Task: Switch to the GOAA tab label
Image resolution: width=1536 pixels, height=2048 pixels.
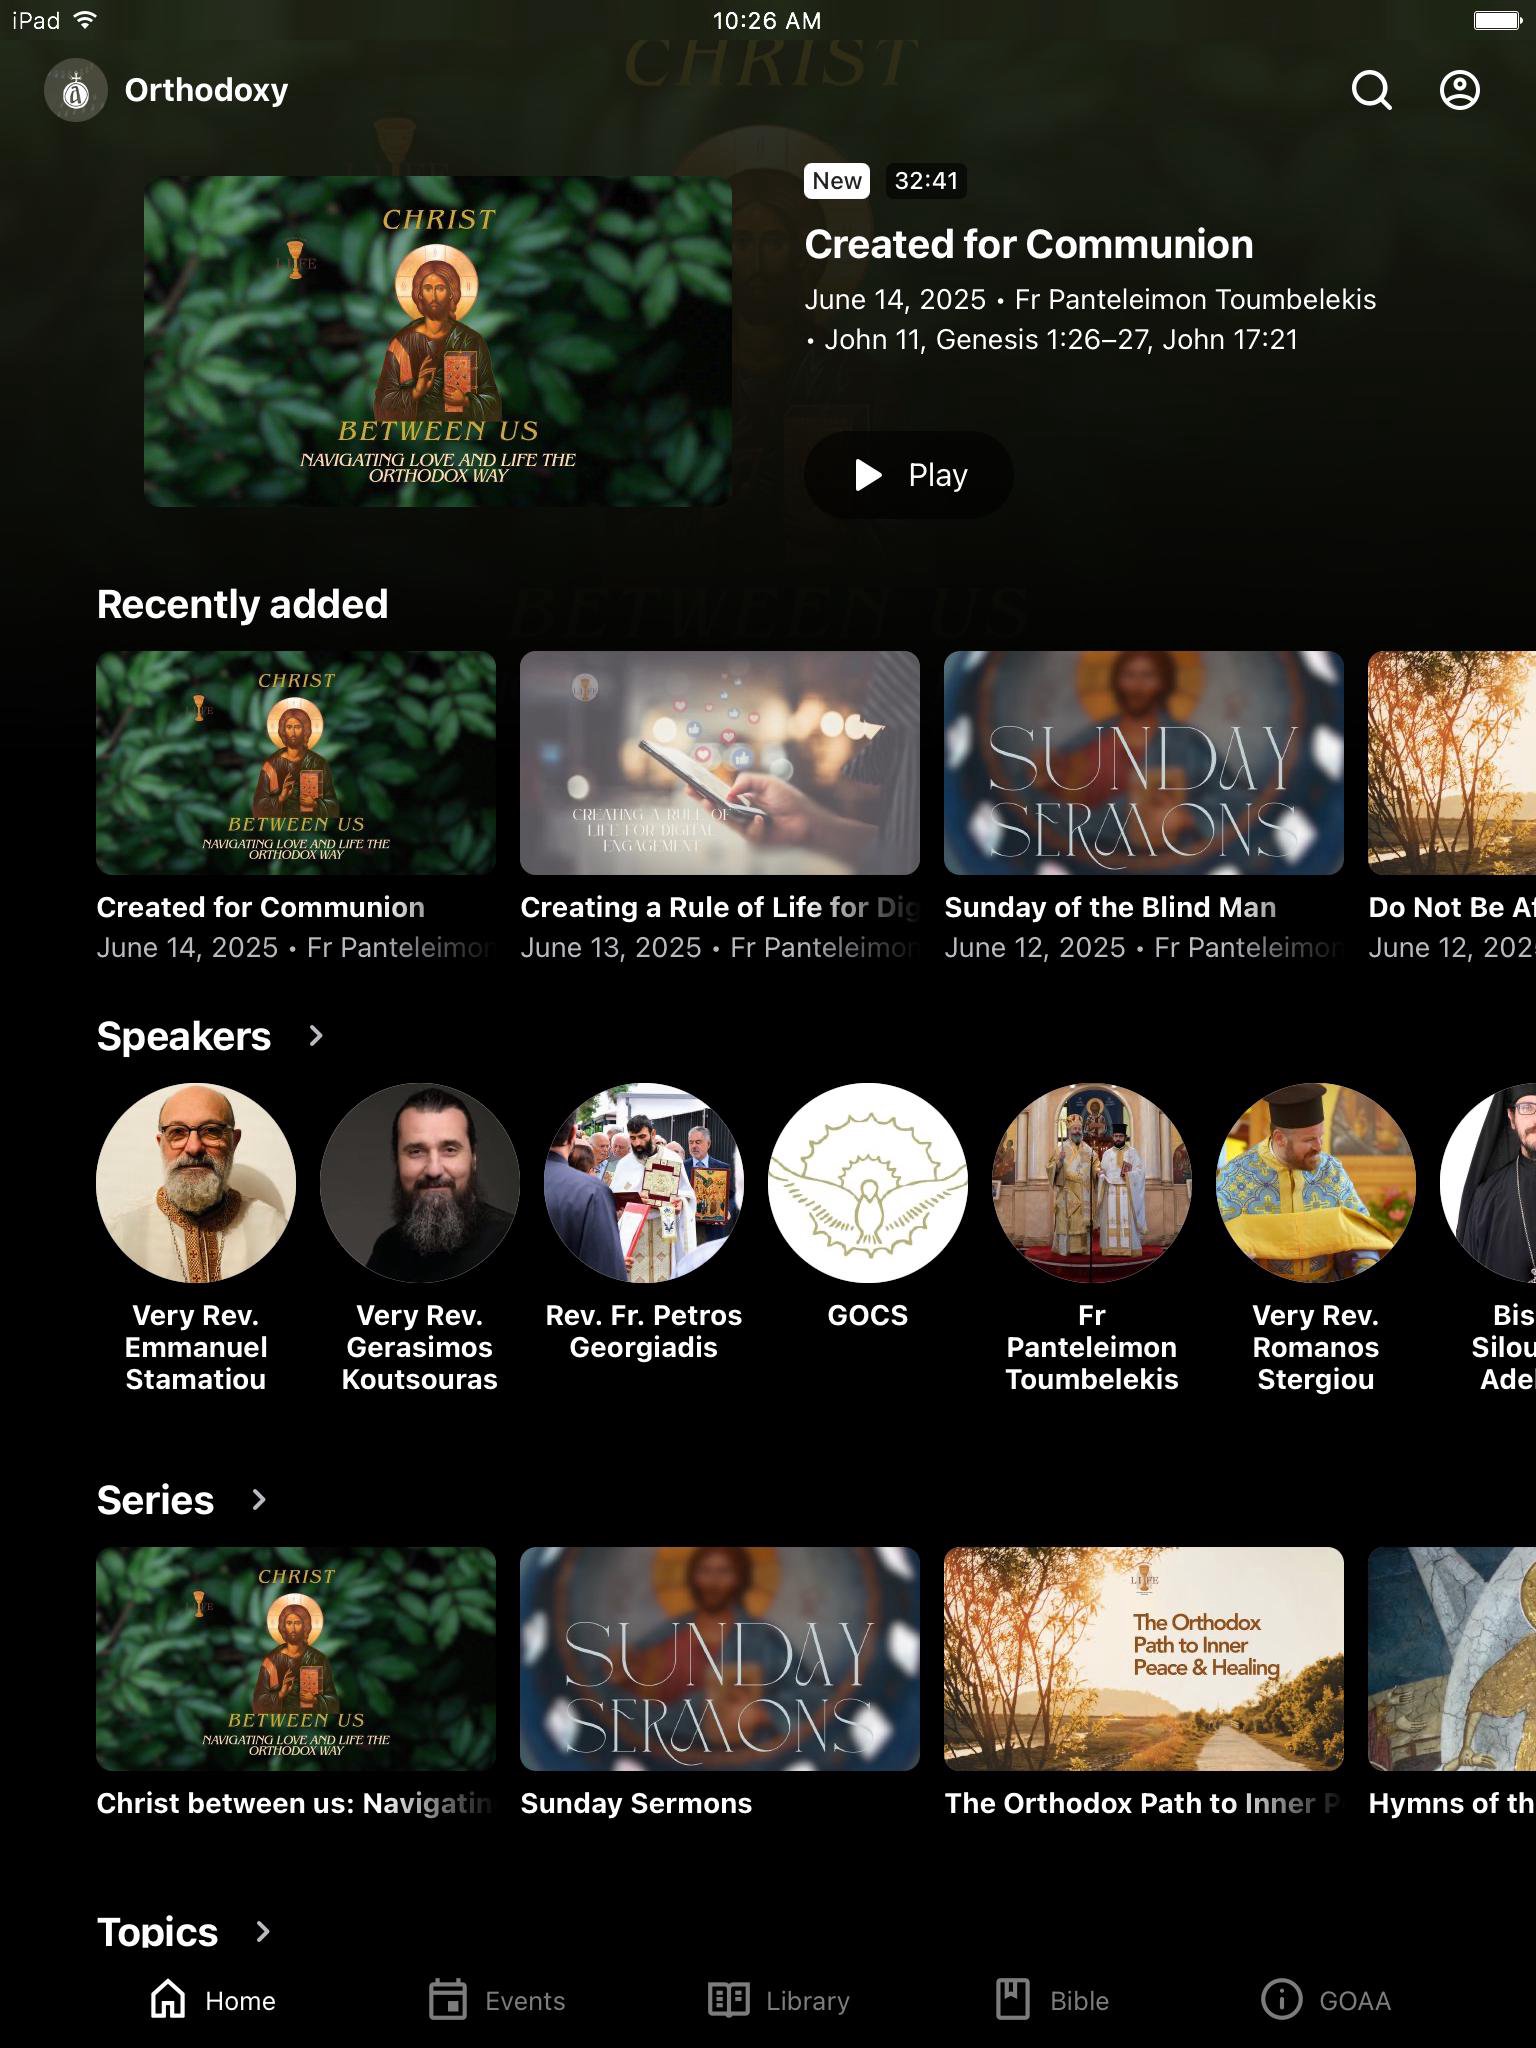Action: pos(1355,2001)
